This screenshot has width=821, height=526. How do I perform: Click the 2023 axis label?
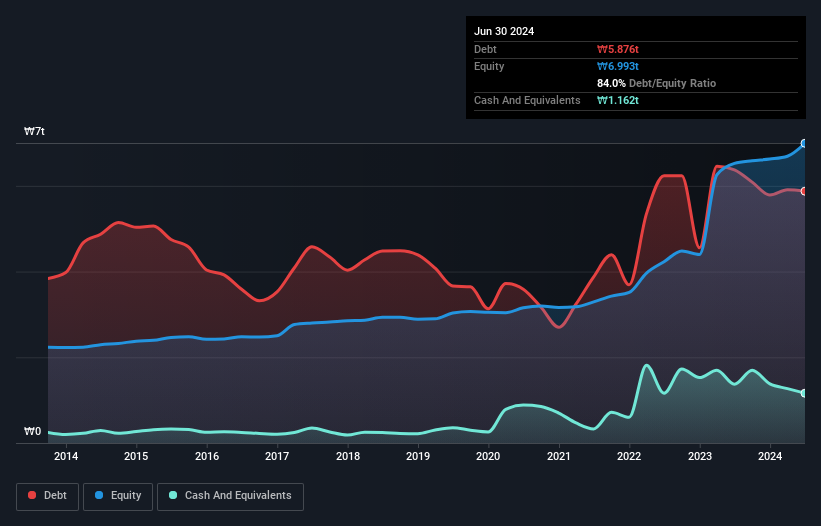click(700, 456)
